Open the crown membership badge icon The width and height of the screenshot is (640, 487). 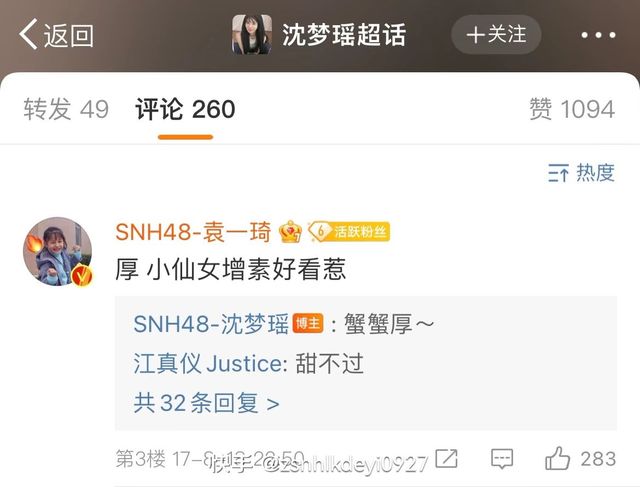coord(290,232)
